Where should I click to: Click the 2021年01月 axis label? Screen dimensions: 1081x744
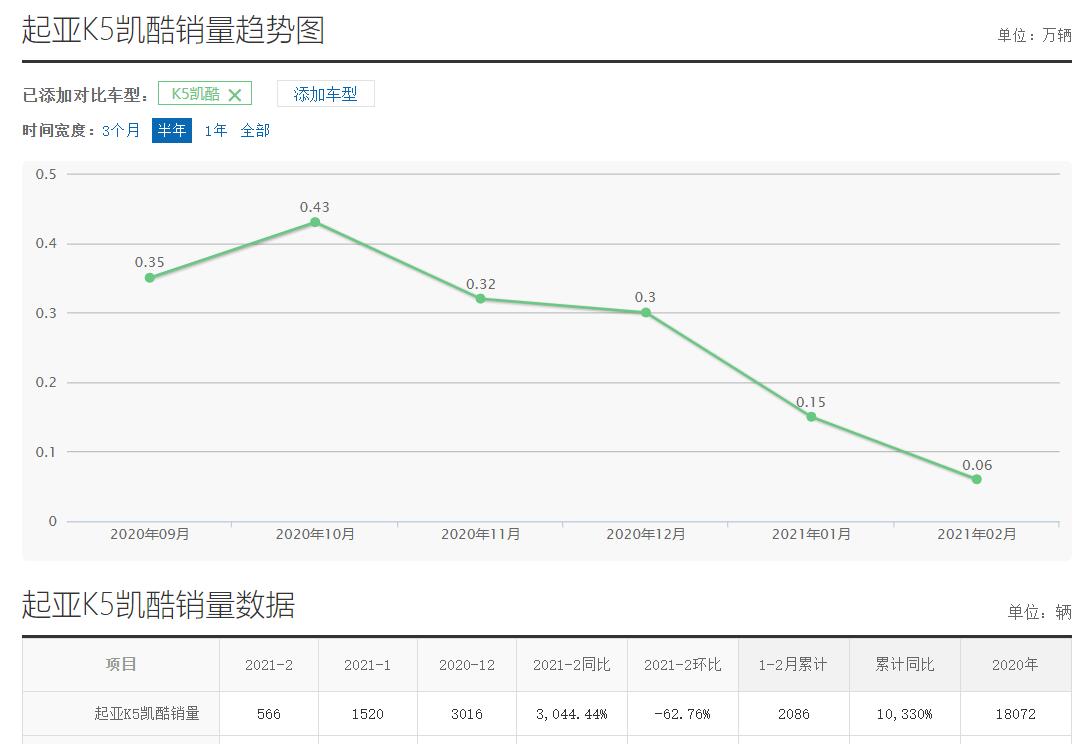811,534
